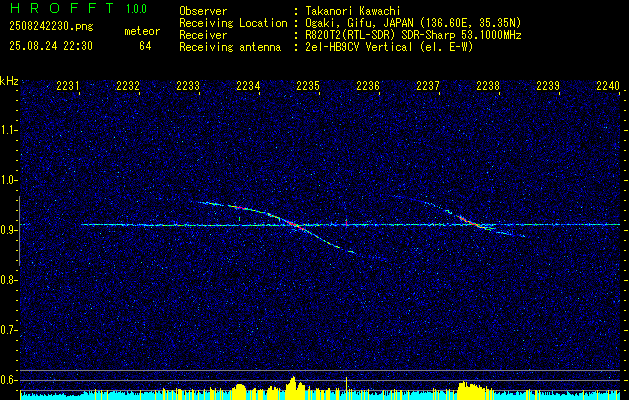Viewport: 629px width, 400px height.
Task: Click time marker 2234
Action: click(248, 86)
